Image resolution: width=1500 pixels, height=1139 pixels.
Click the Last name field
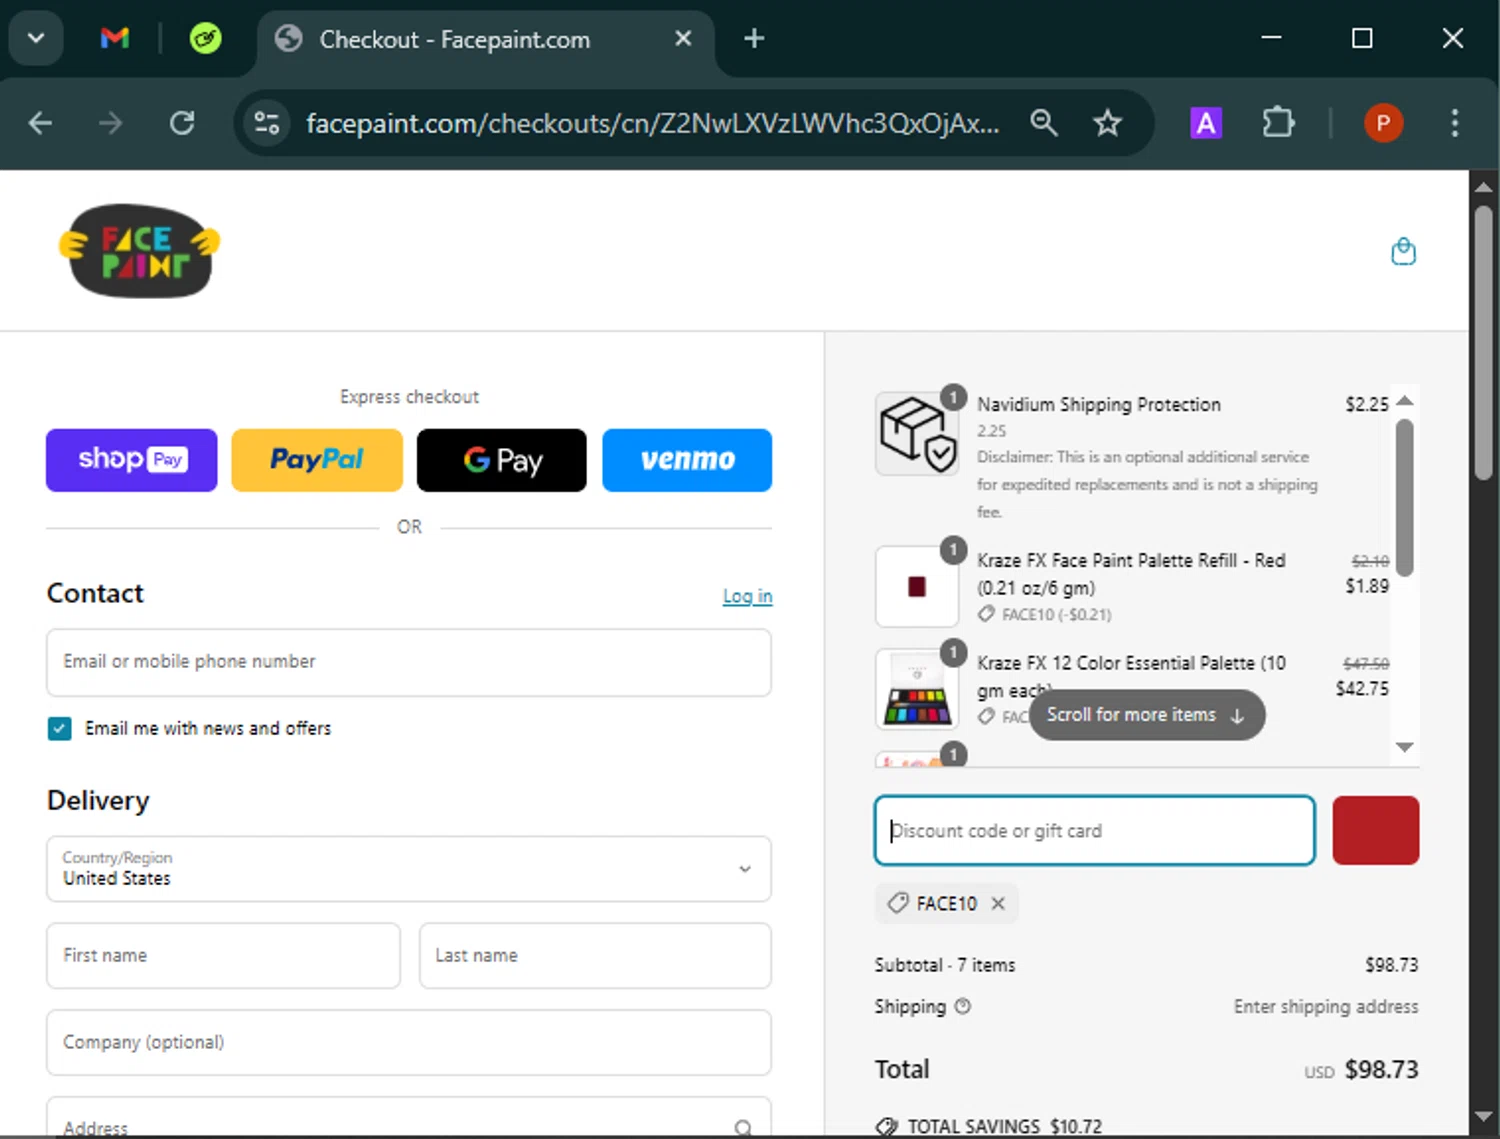tap(595, 956)
